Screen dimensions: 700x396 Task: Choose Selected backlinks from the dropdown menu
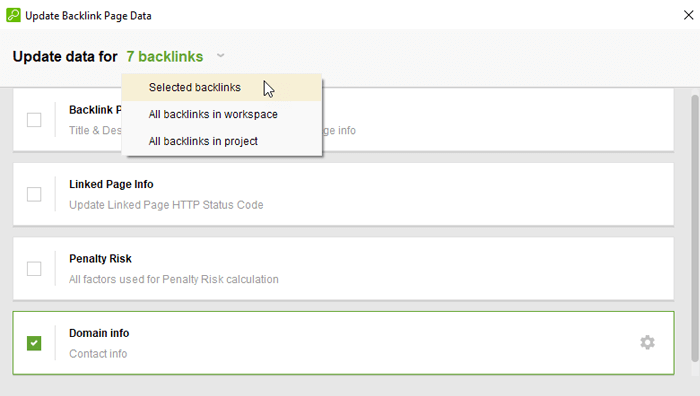pyautogui.click(x=222, y=88)
